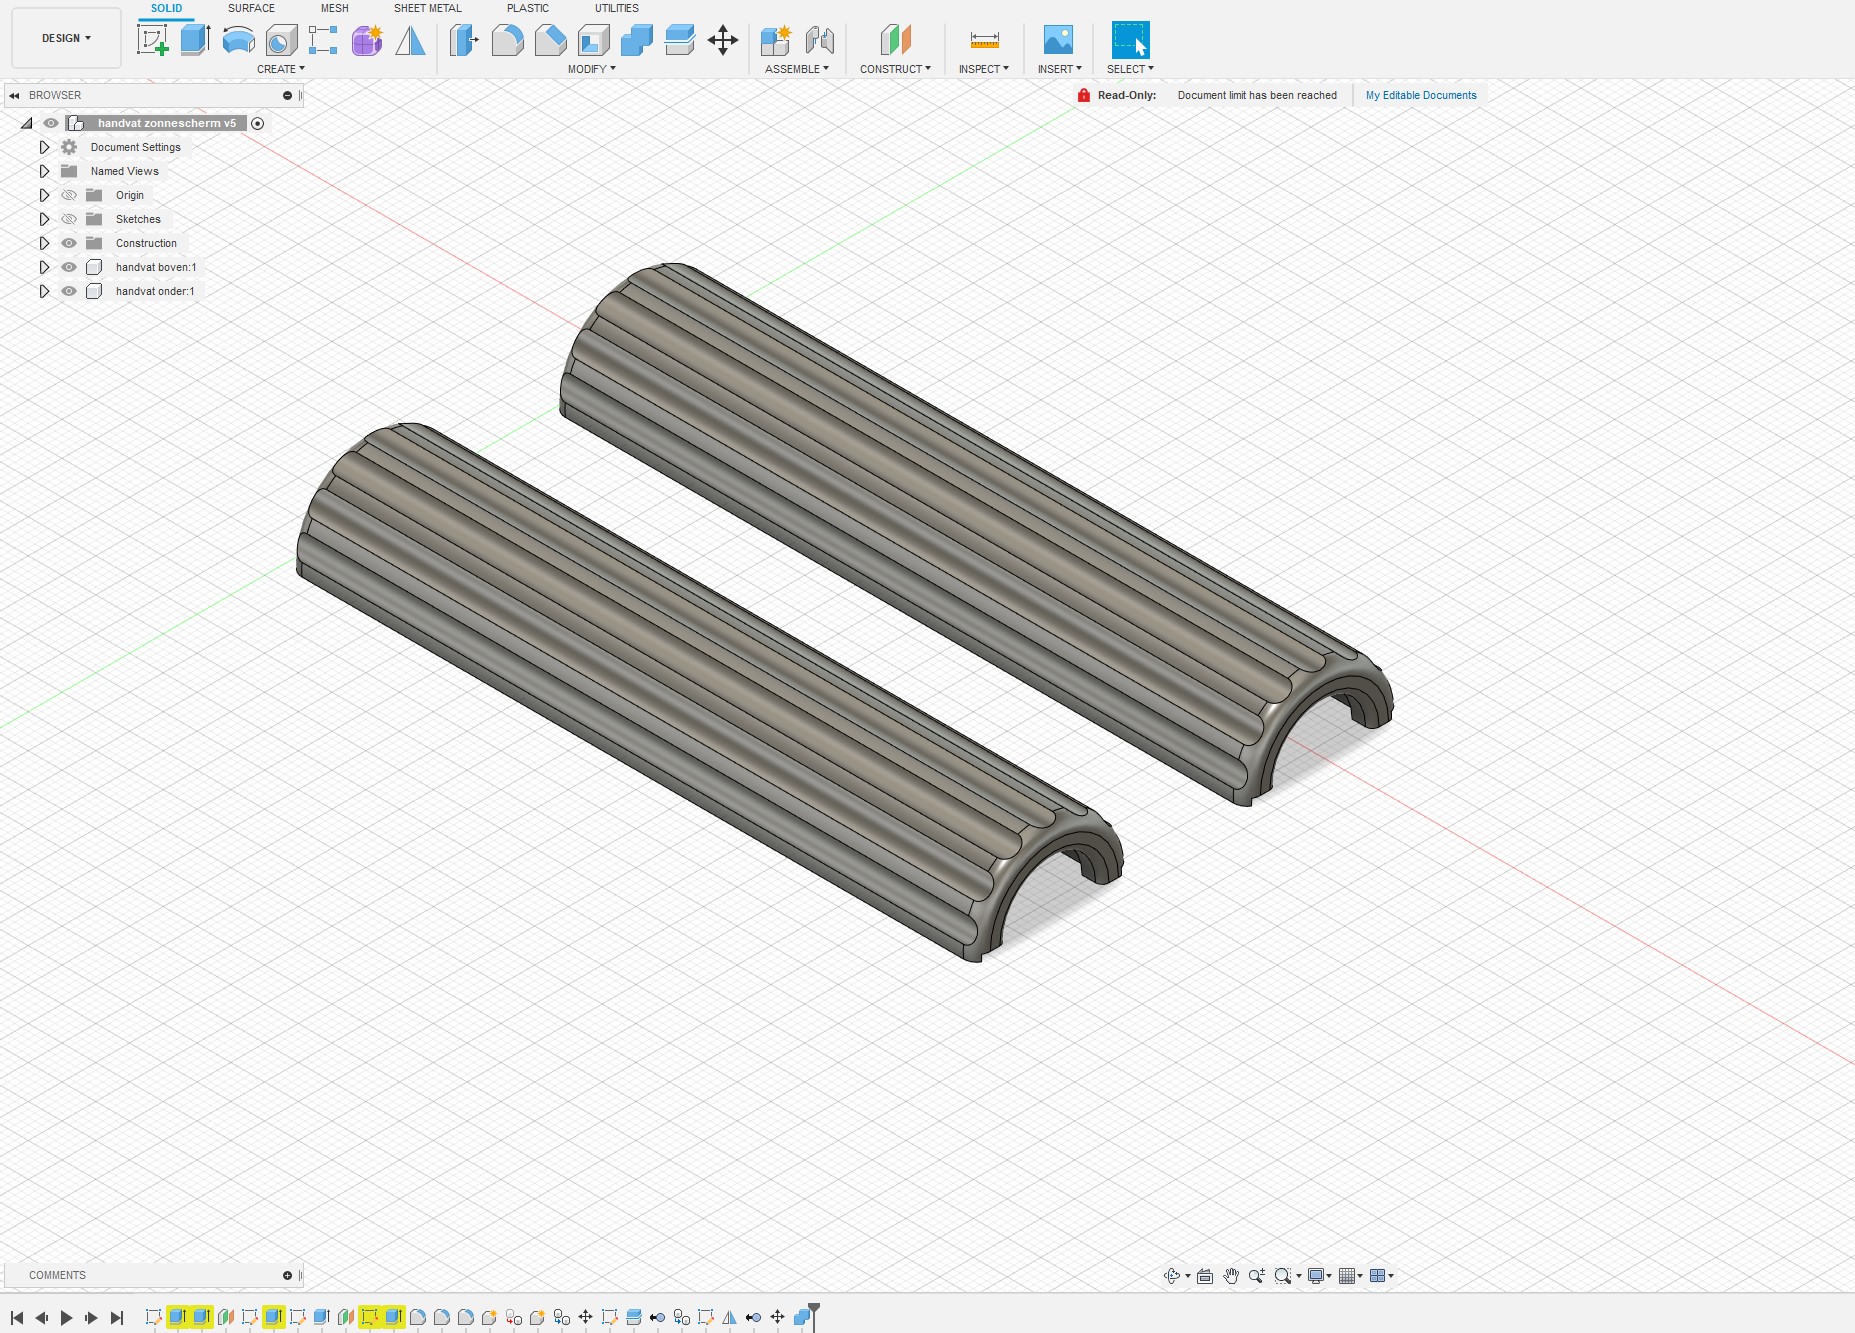Collapse the Browser panel
The width and height of the screenshot is (1855, 1333).
click(14, 95)
